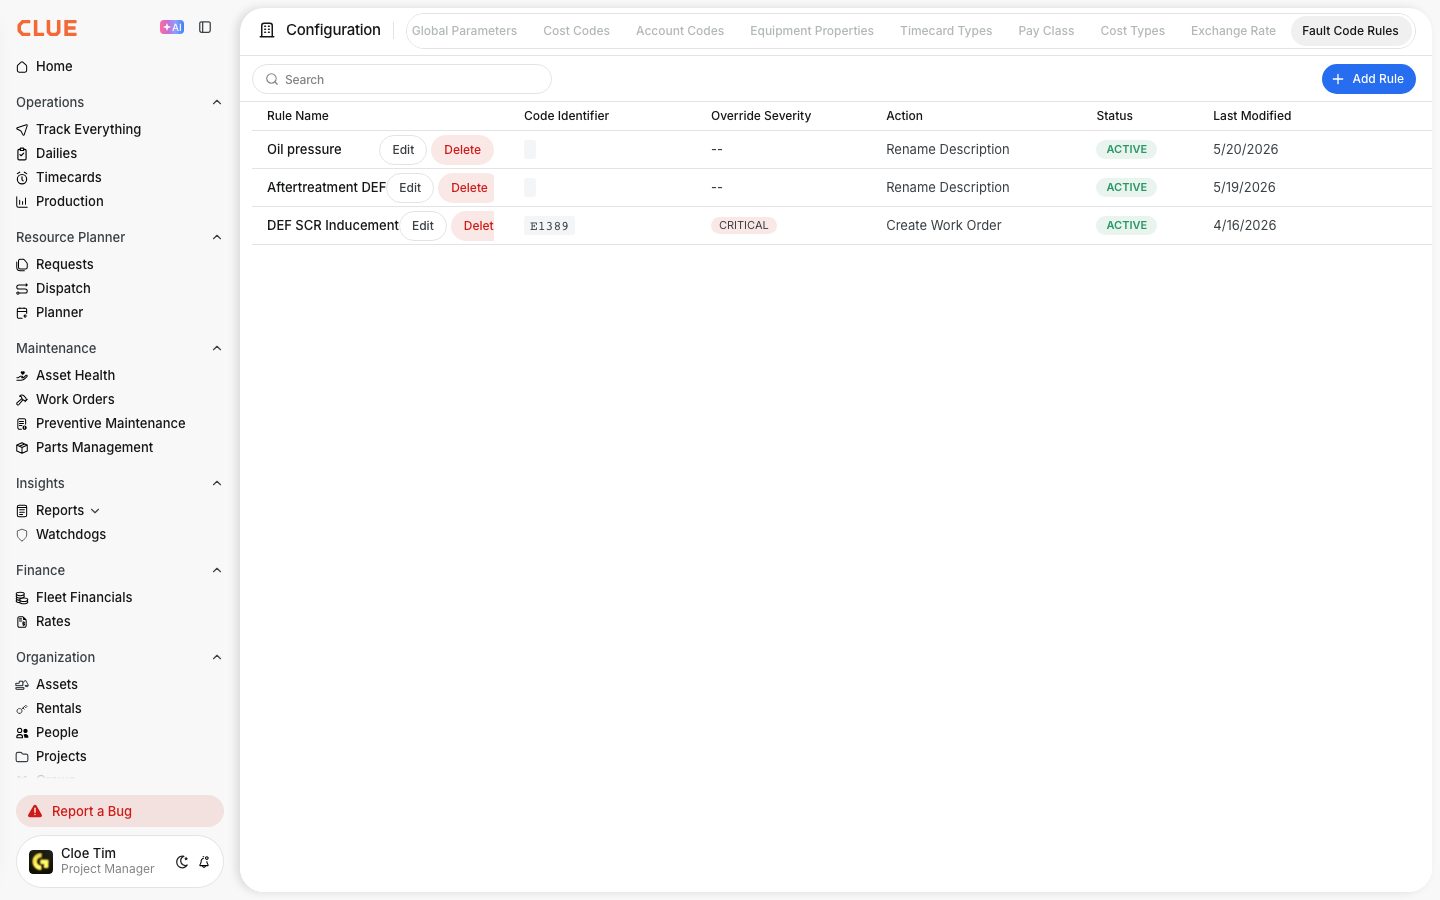Switch to Global Parameters tab
Screen dimensions: 1440x900
[464, 31]
